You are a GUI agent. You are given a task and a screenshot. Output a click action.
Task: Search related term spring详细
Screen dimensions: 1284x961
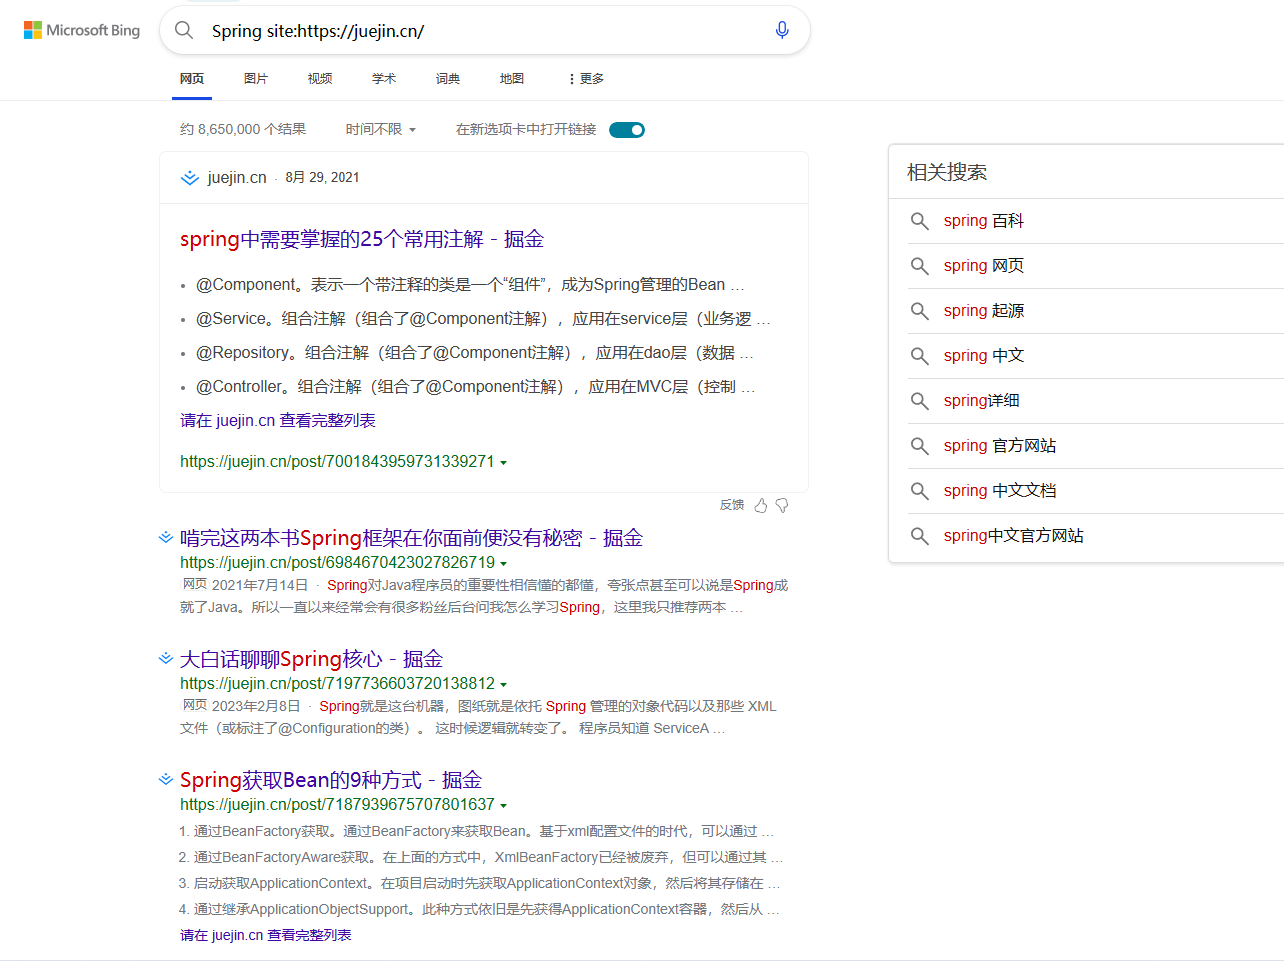point(982,401)
